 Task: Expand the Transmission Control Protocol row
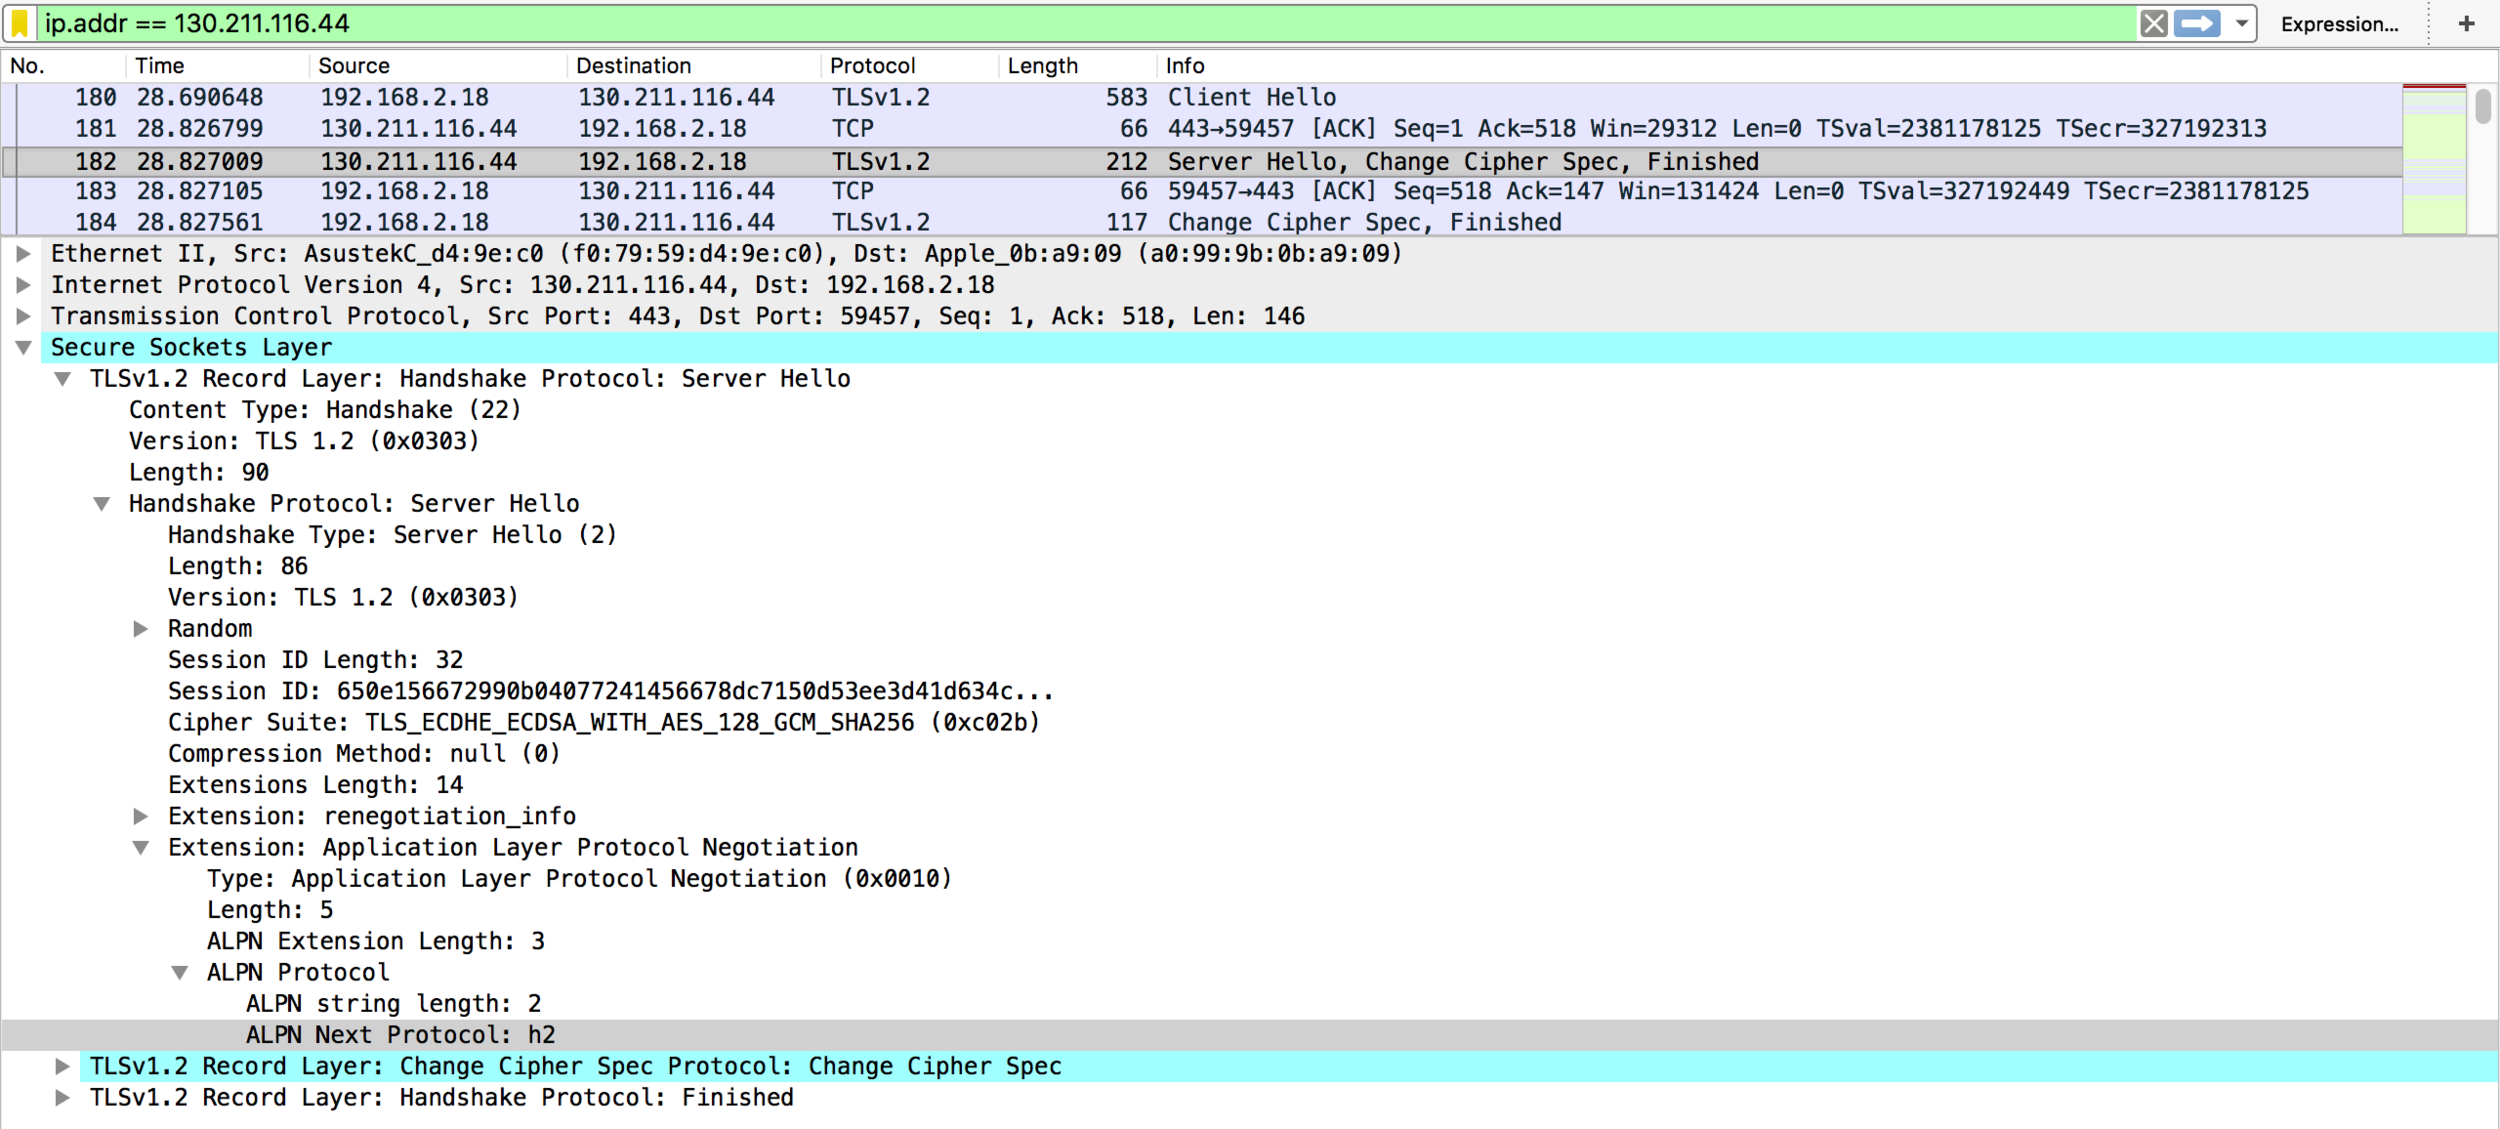click(23, 316)
